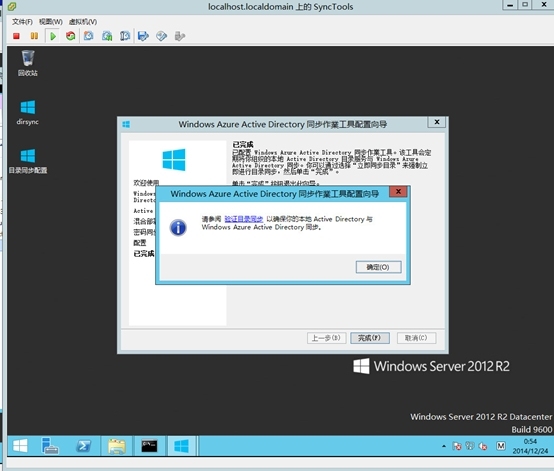Screen dimensions: 554x471
Task: Pause the virtual machine with the pause icon
Action: pyautogui.click(x=34, y=36)
